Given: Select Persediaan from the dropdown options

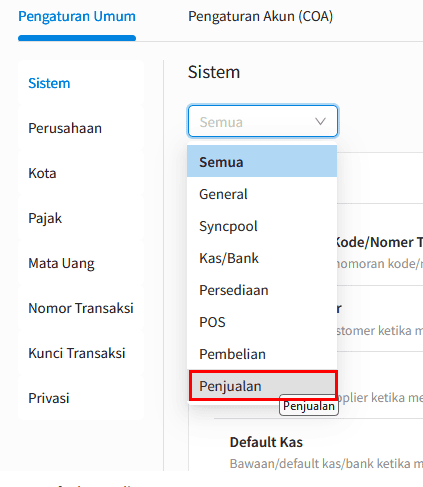Looking at the screenshot, I should pyautogui.click(x=262, y=290).
